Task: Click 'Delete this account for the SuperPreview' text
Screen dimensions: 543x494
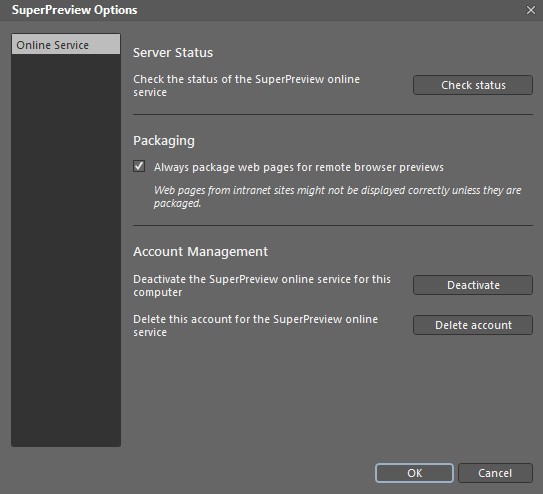Action: 256,325
